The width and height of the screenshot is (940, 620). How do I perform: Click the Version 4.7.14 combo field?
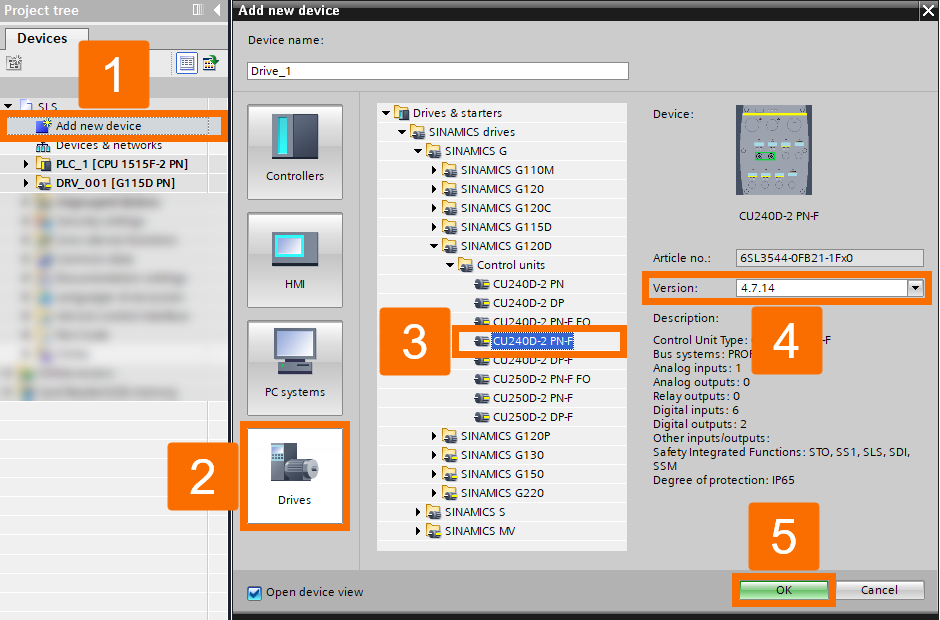point(822,288)
